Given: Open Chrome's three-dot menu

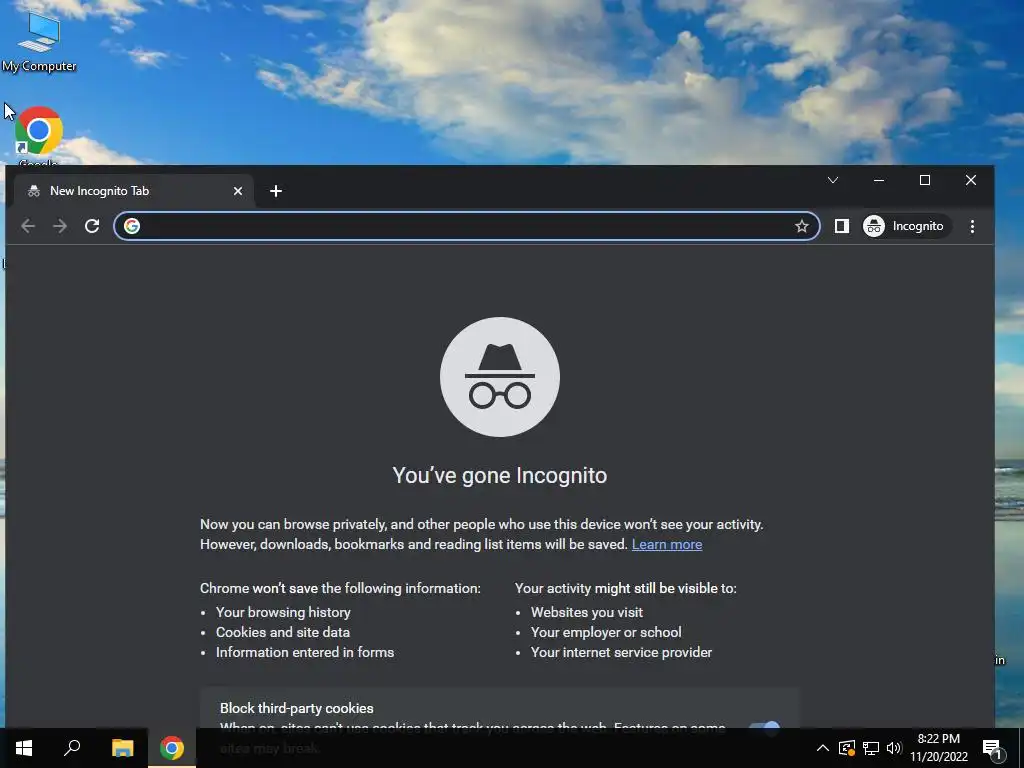Looking at the screenshot, I should click(x=972, y=226).
